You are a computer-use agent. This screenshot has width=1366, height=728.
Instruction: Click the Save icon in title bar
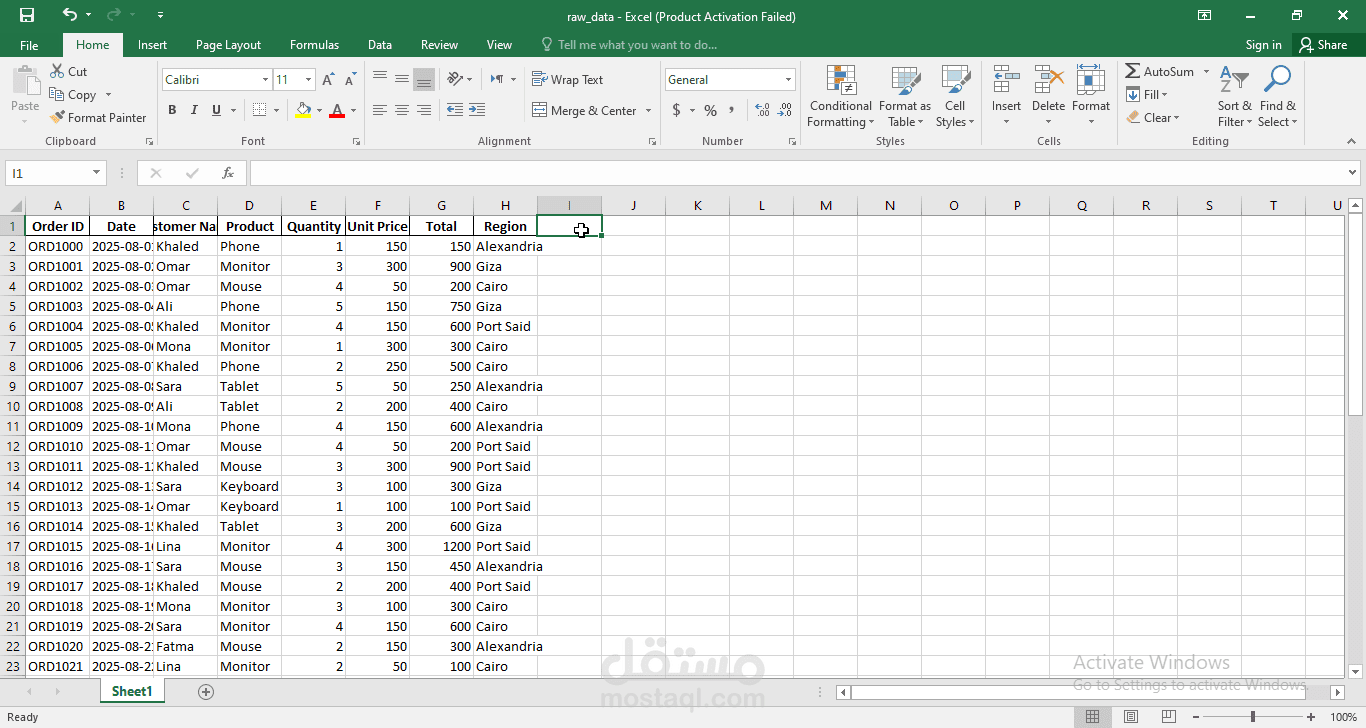pyautogui.click(x=27, y=15)
